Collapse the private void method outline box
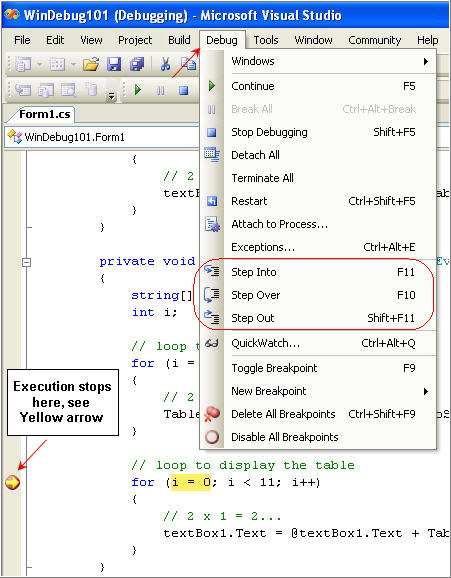 pyautogui.click(x=26, y=262)
